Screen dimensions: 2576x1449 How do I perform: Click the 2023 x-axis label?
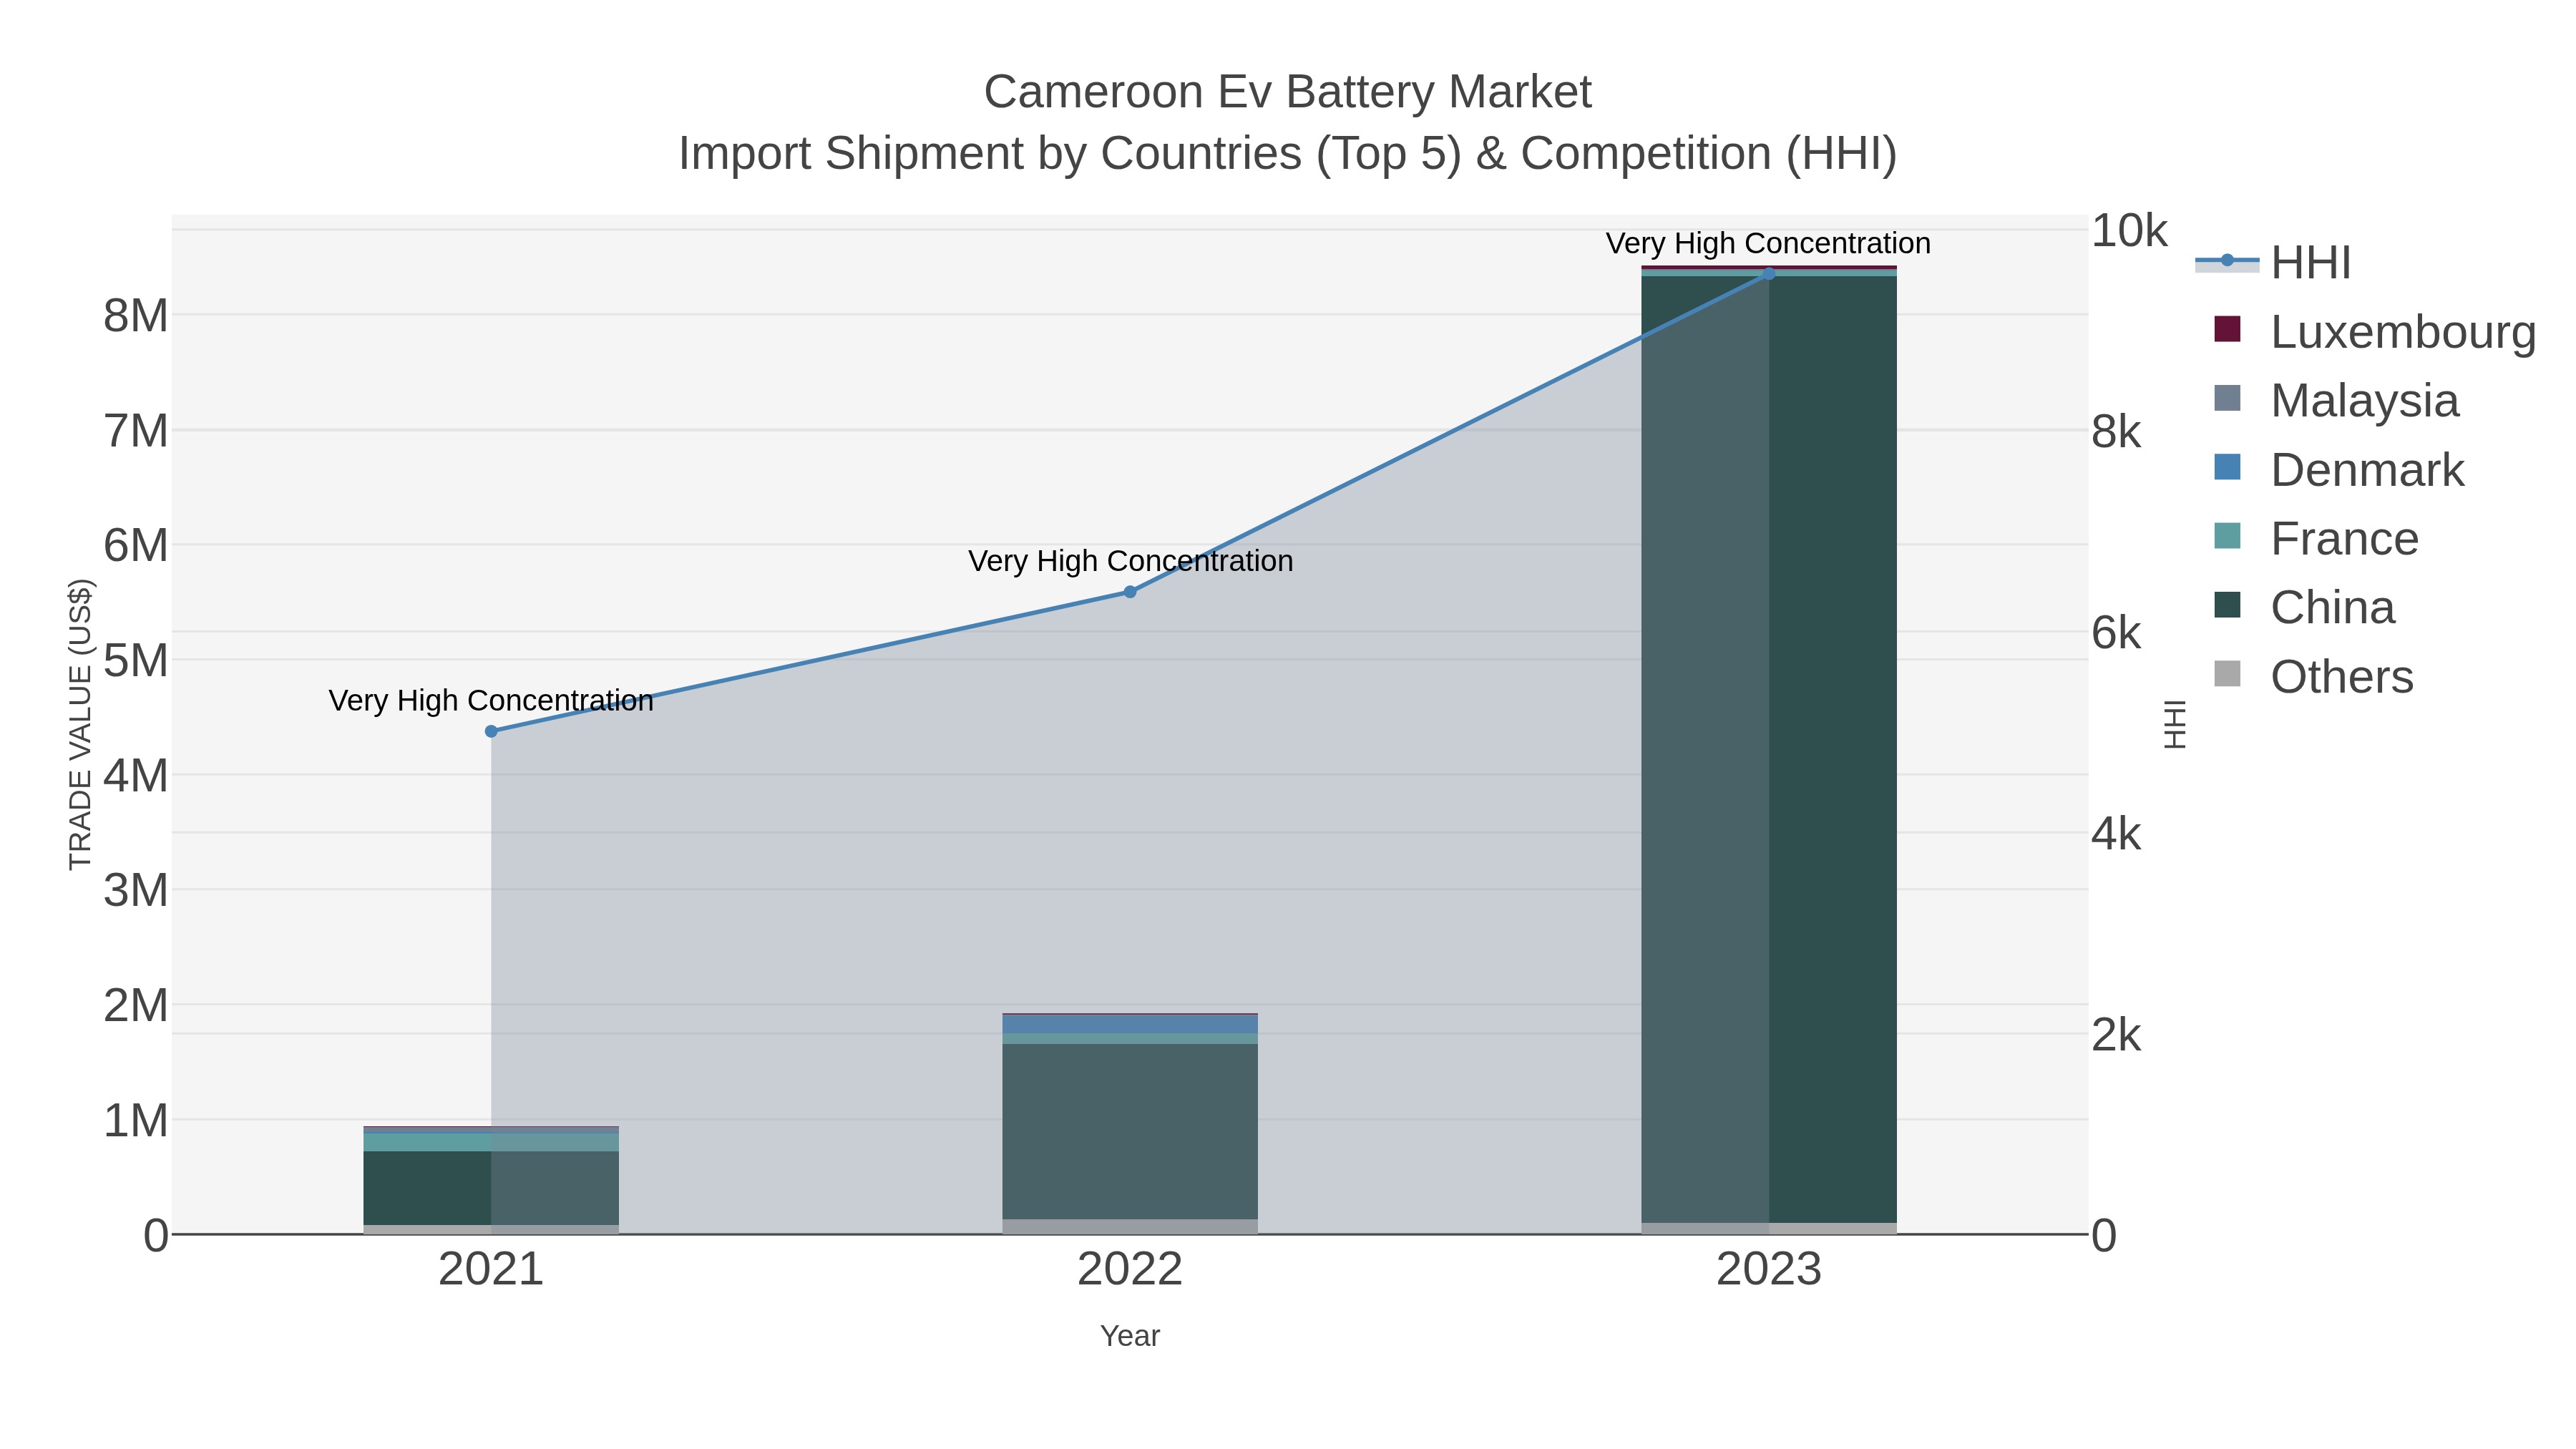pyautogui.click(x=1769, y=1270)
